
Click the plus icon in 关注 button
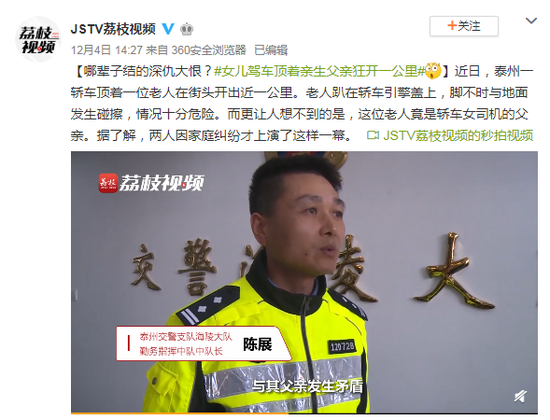[452, 25]
